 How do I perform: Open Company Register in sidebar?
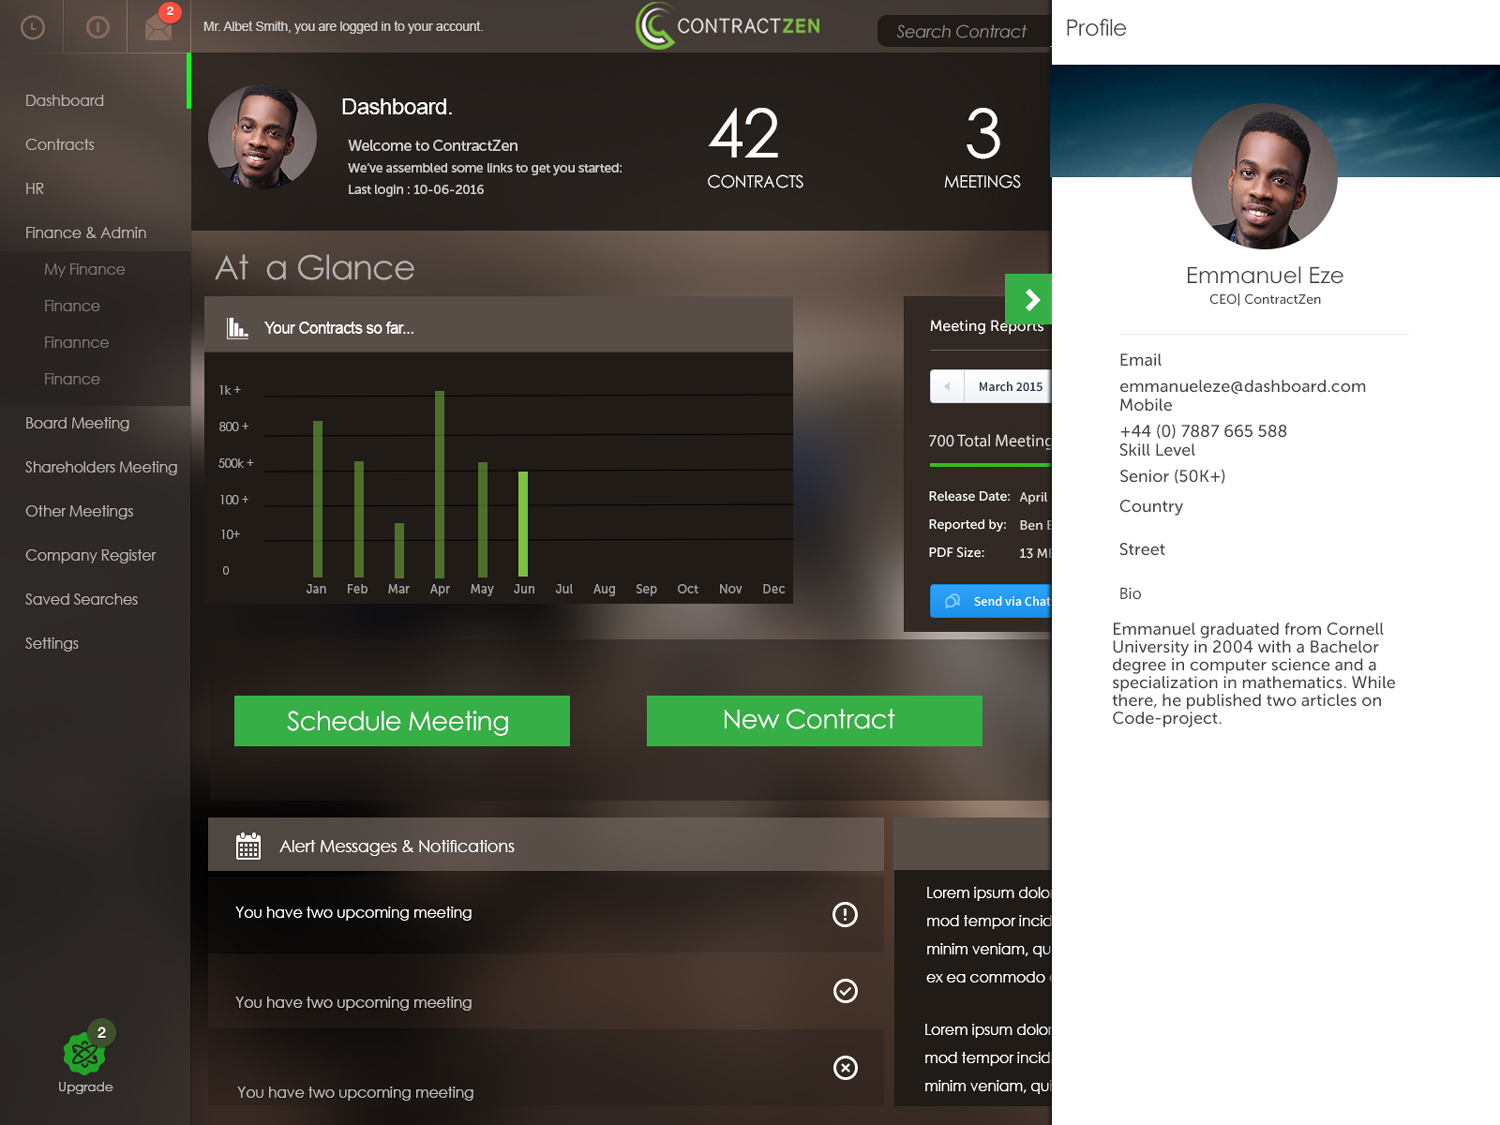coord(91,555)
